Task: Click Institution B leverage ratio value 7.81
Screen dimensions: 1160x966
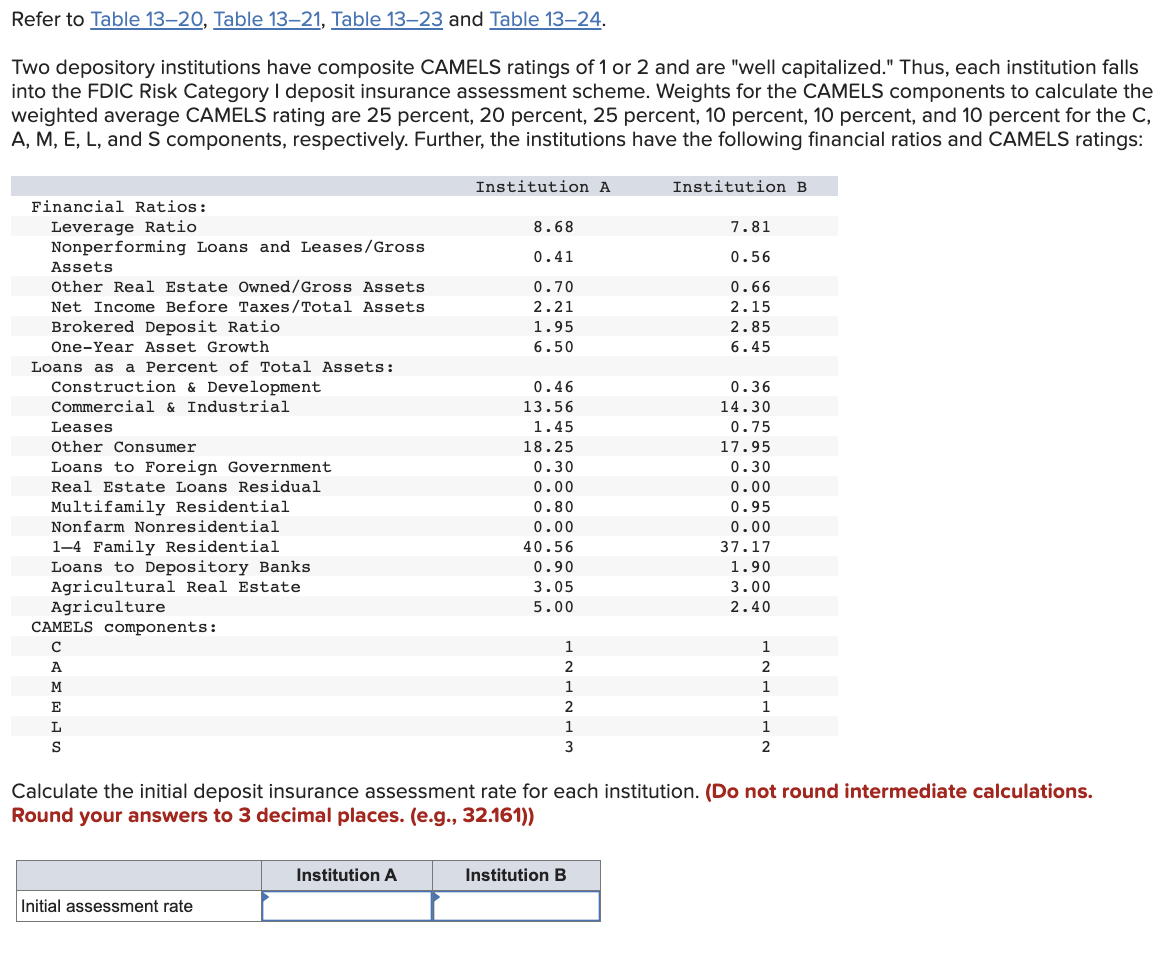Action: [x=750, y=227]
